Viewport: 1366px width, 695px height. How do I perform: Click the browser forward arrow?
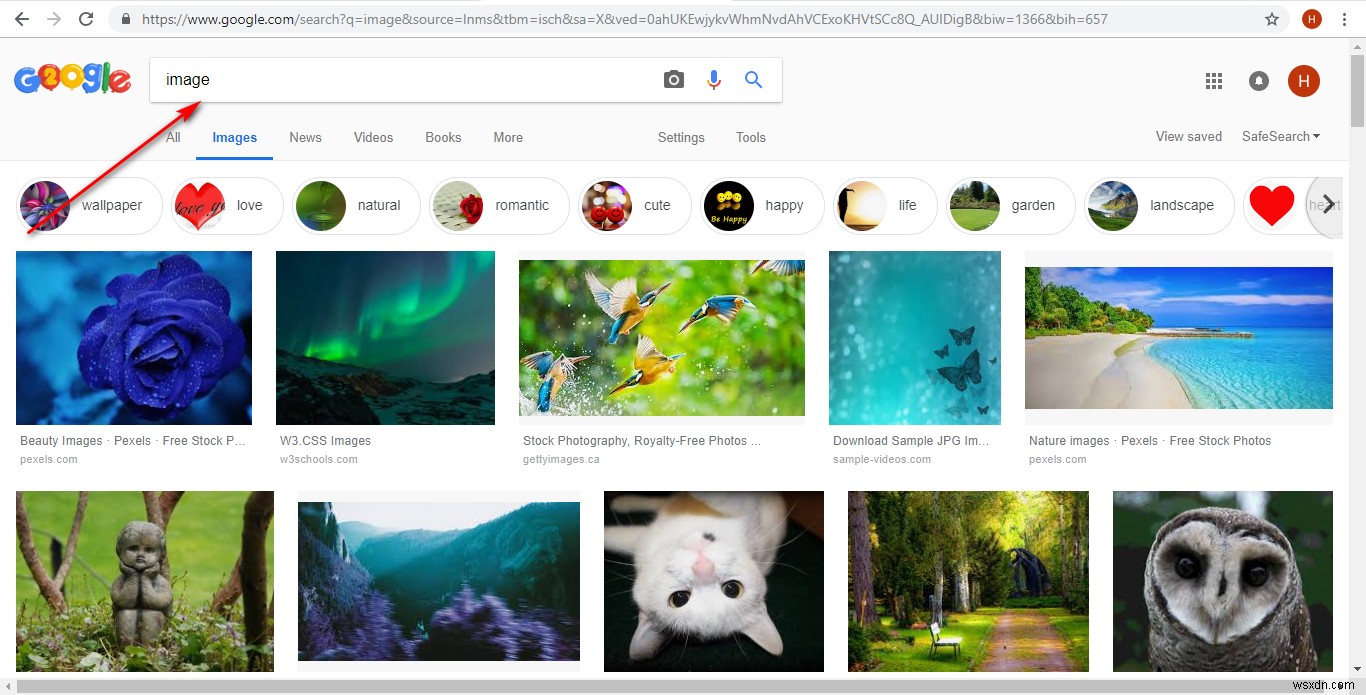point(54,19)
